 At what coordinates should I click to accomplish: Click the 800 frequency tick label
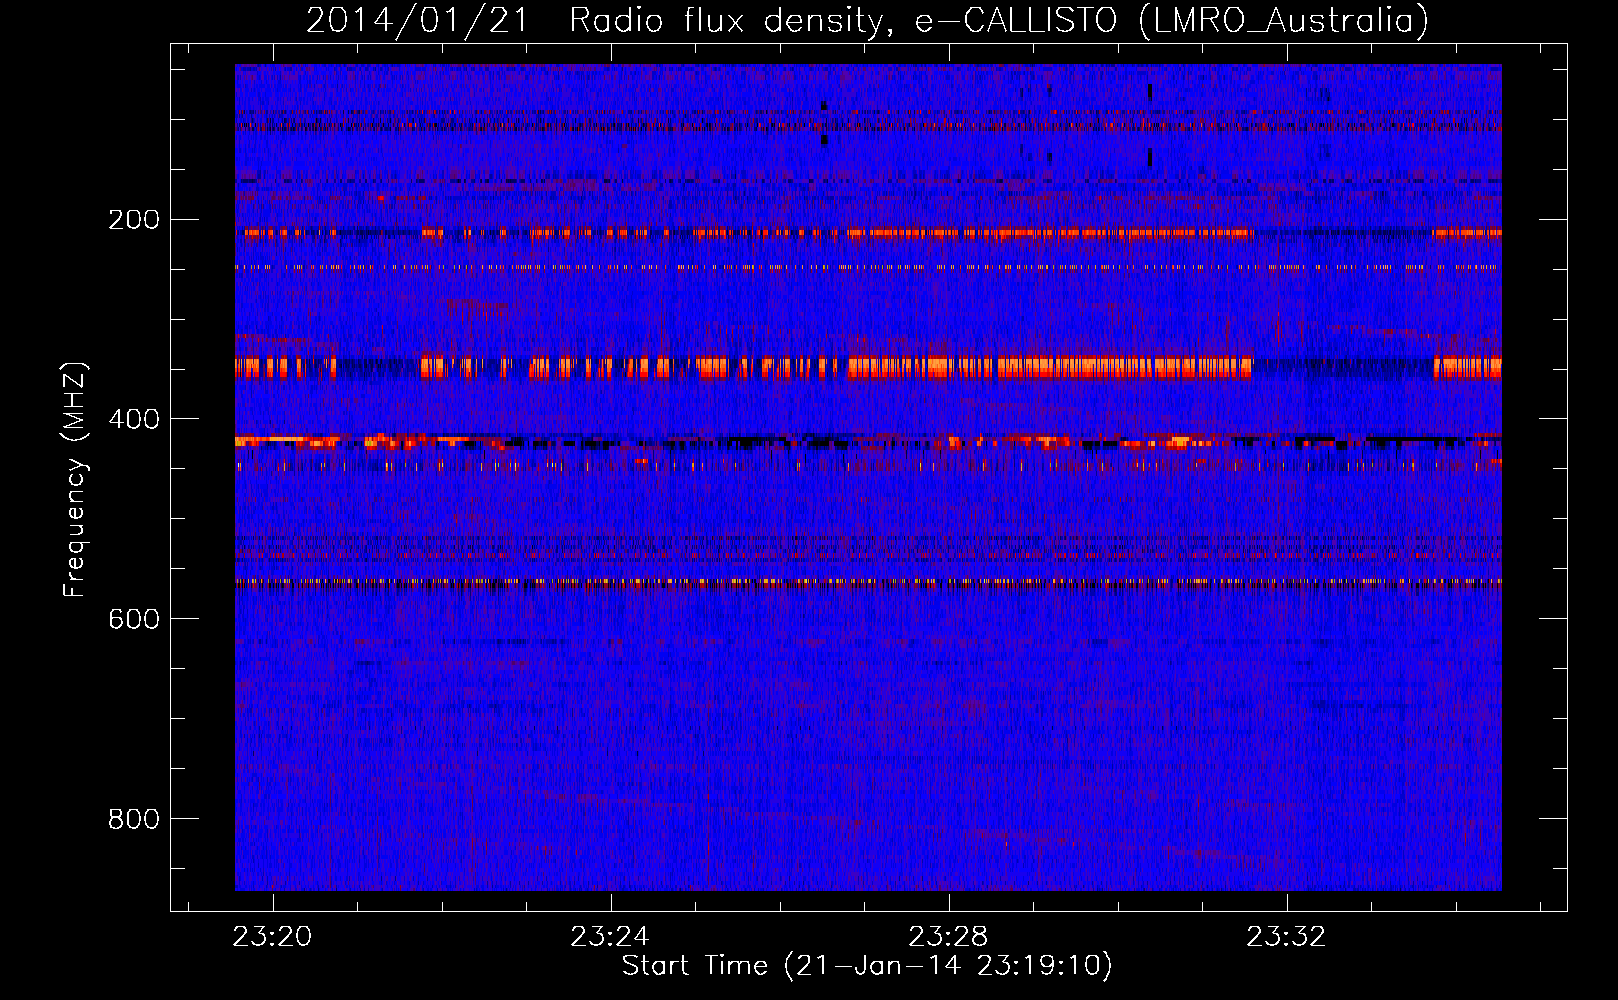(x=134, y=819)
